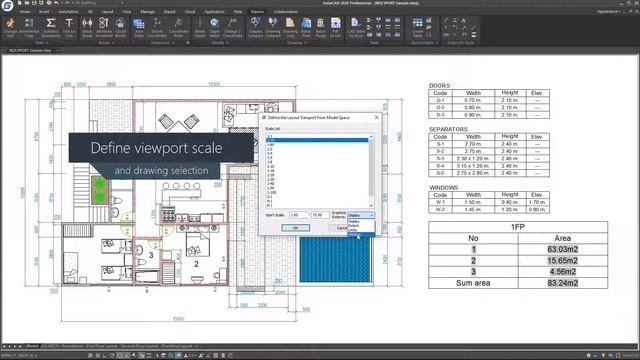Viewport: 640px width, 360px height.
Task: Select the Change Z Coordinate tool
Action: (x=233, y=28)
